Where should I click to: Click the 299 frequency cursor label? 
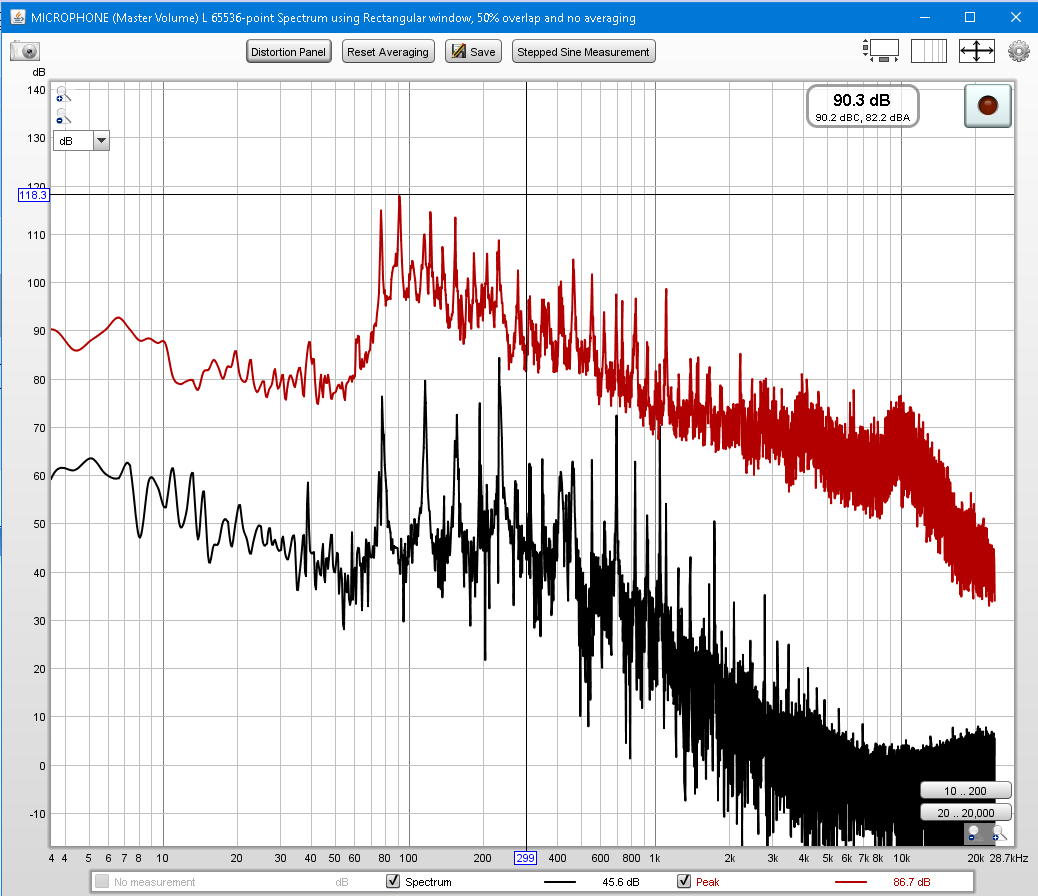pyautogui.click(x=526, y=858)
